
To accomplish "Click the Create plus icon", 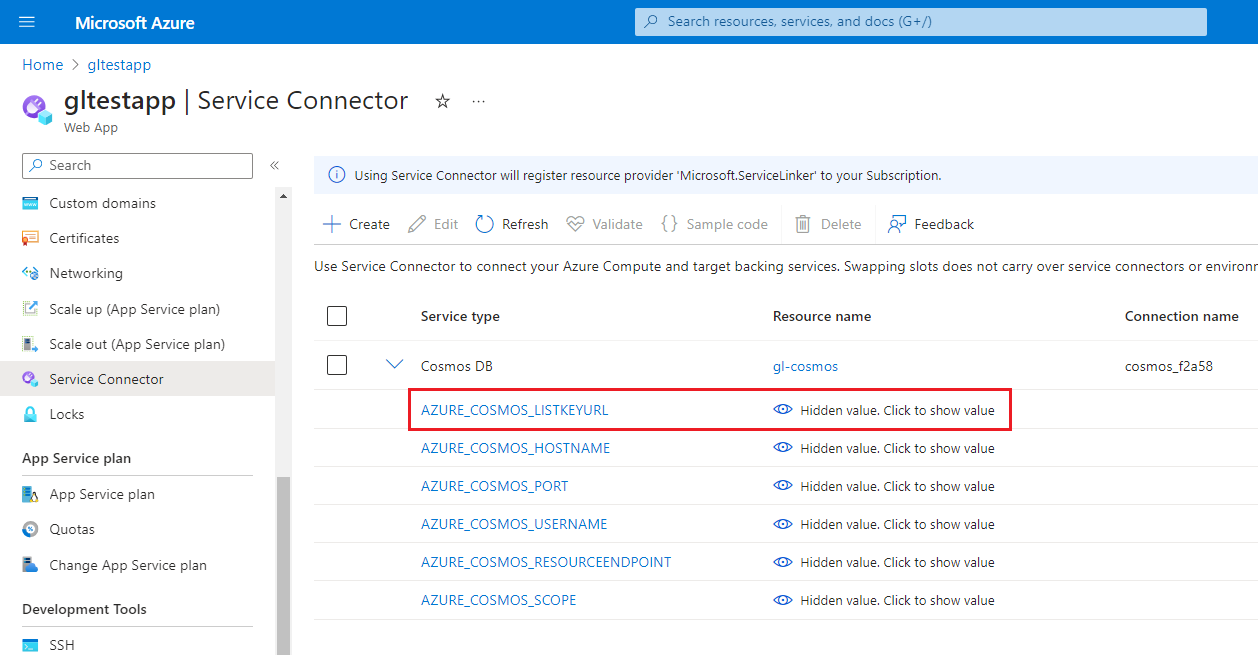I will 332,224.
